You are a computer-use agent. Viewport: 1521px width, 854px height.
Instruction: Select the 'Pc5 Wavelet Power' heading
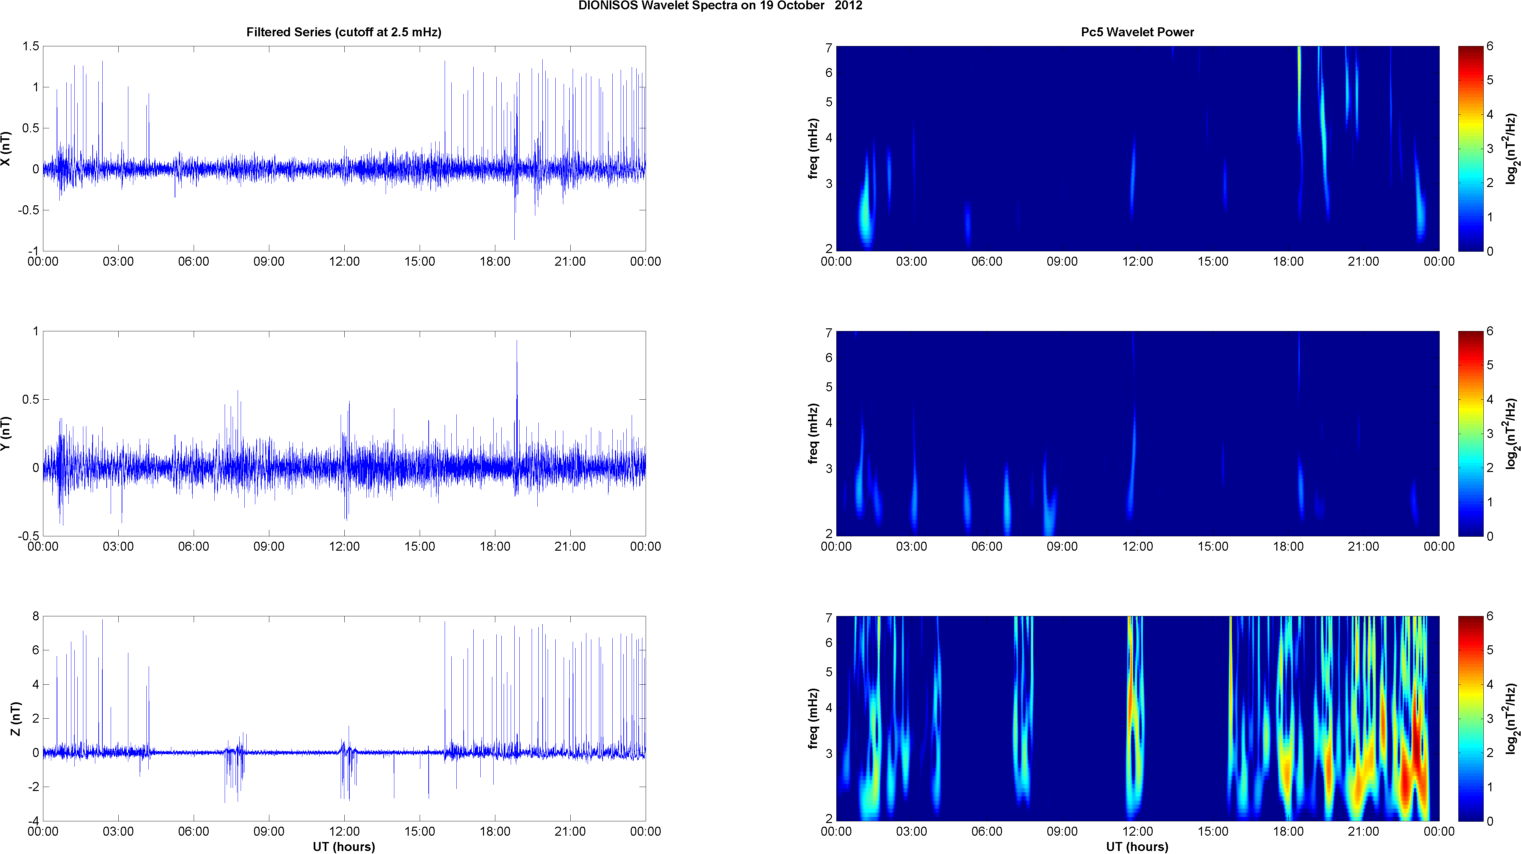(x=1137, y=32)
